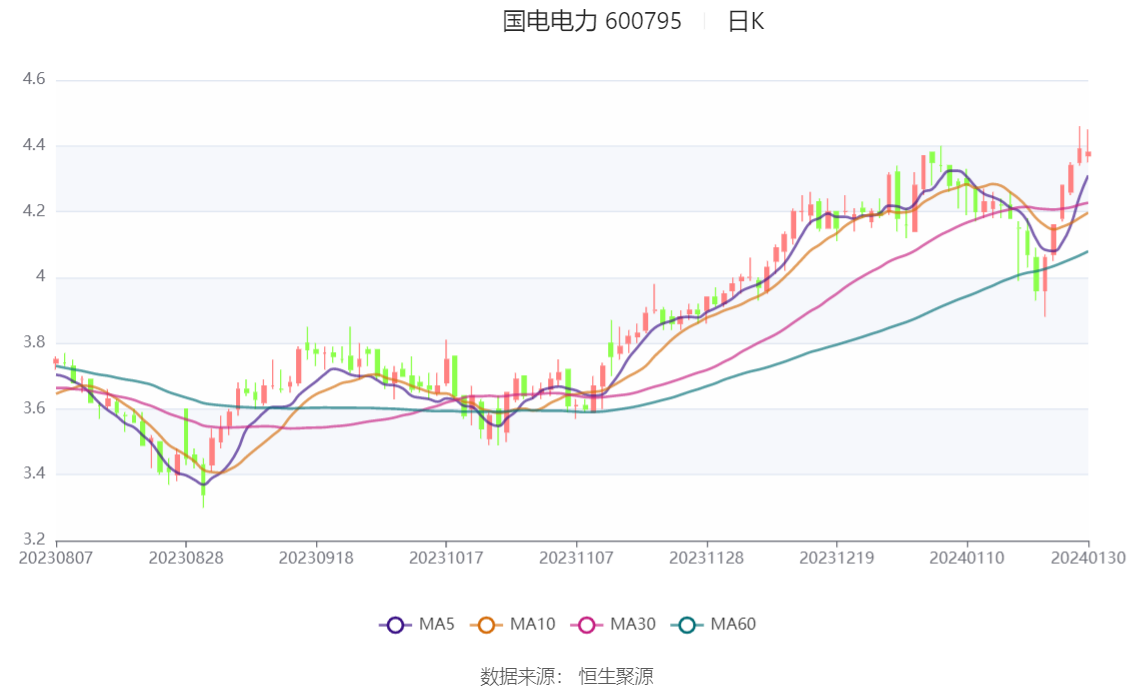This screenshot has height=689, width=1134.
Task: Click the y-axis value 3.6
Action: coord(34,408)
